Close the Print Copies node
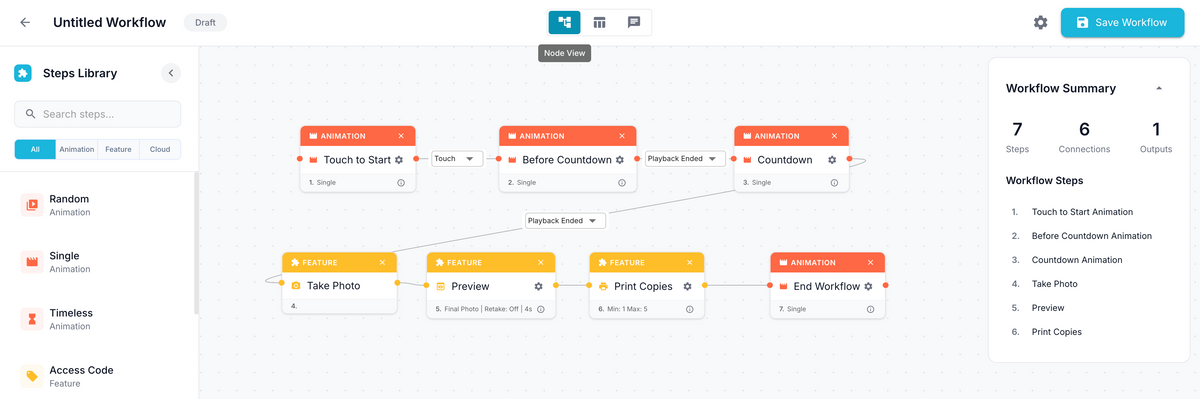This screenshot has width=1200, height=399. click(x=691, y=262)
